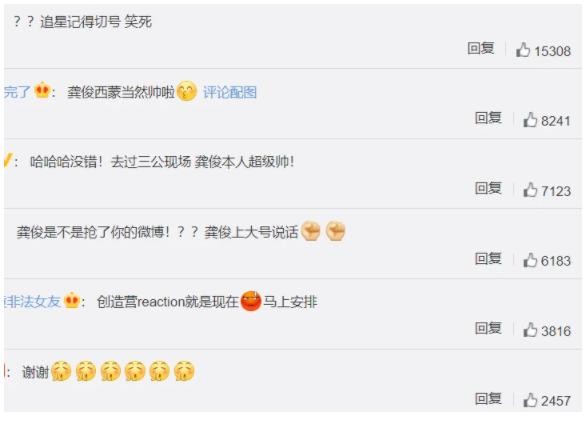Click crown badge beside 非法女友 username
Image resolution: width=586 pixels, height=425 pixels.
[x=72, y=301]
